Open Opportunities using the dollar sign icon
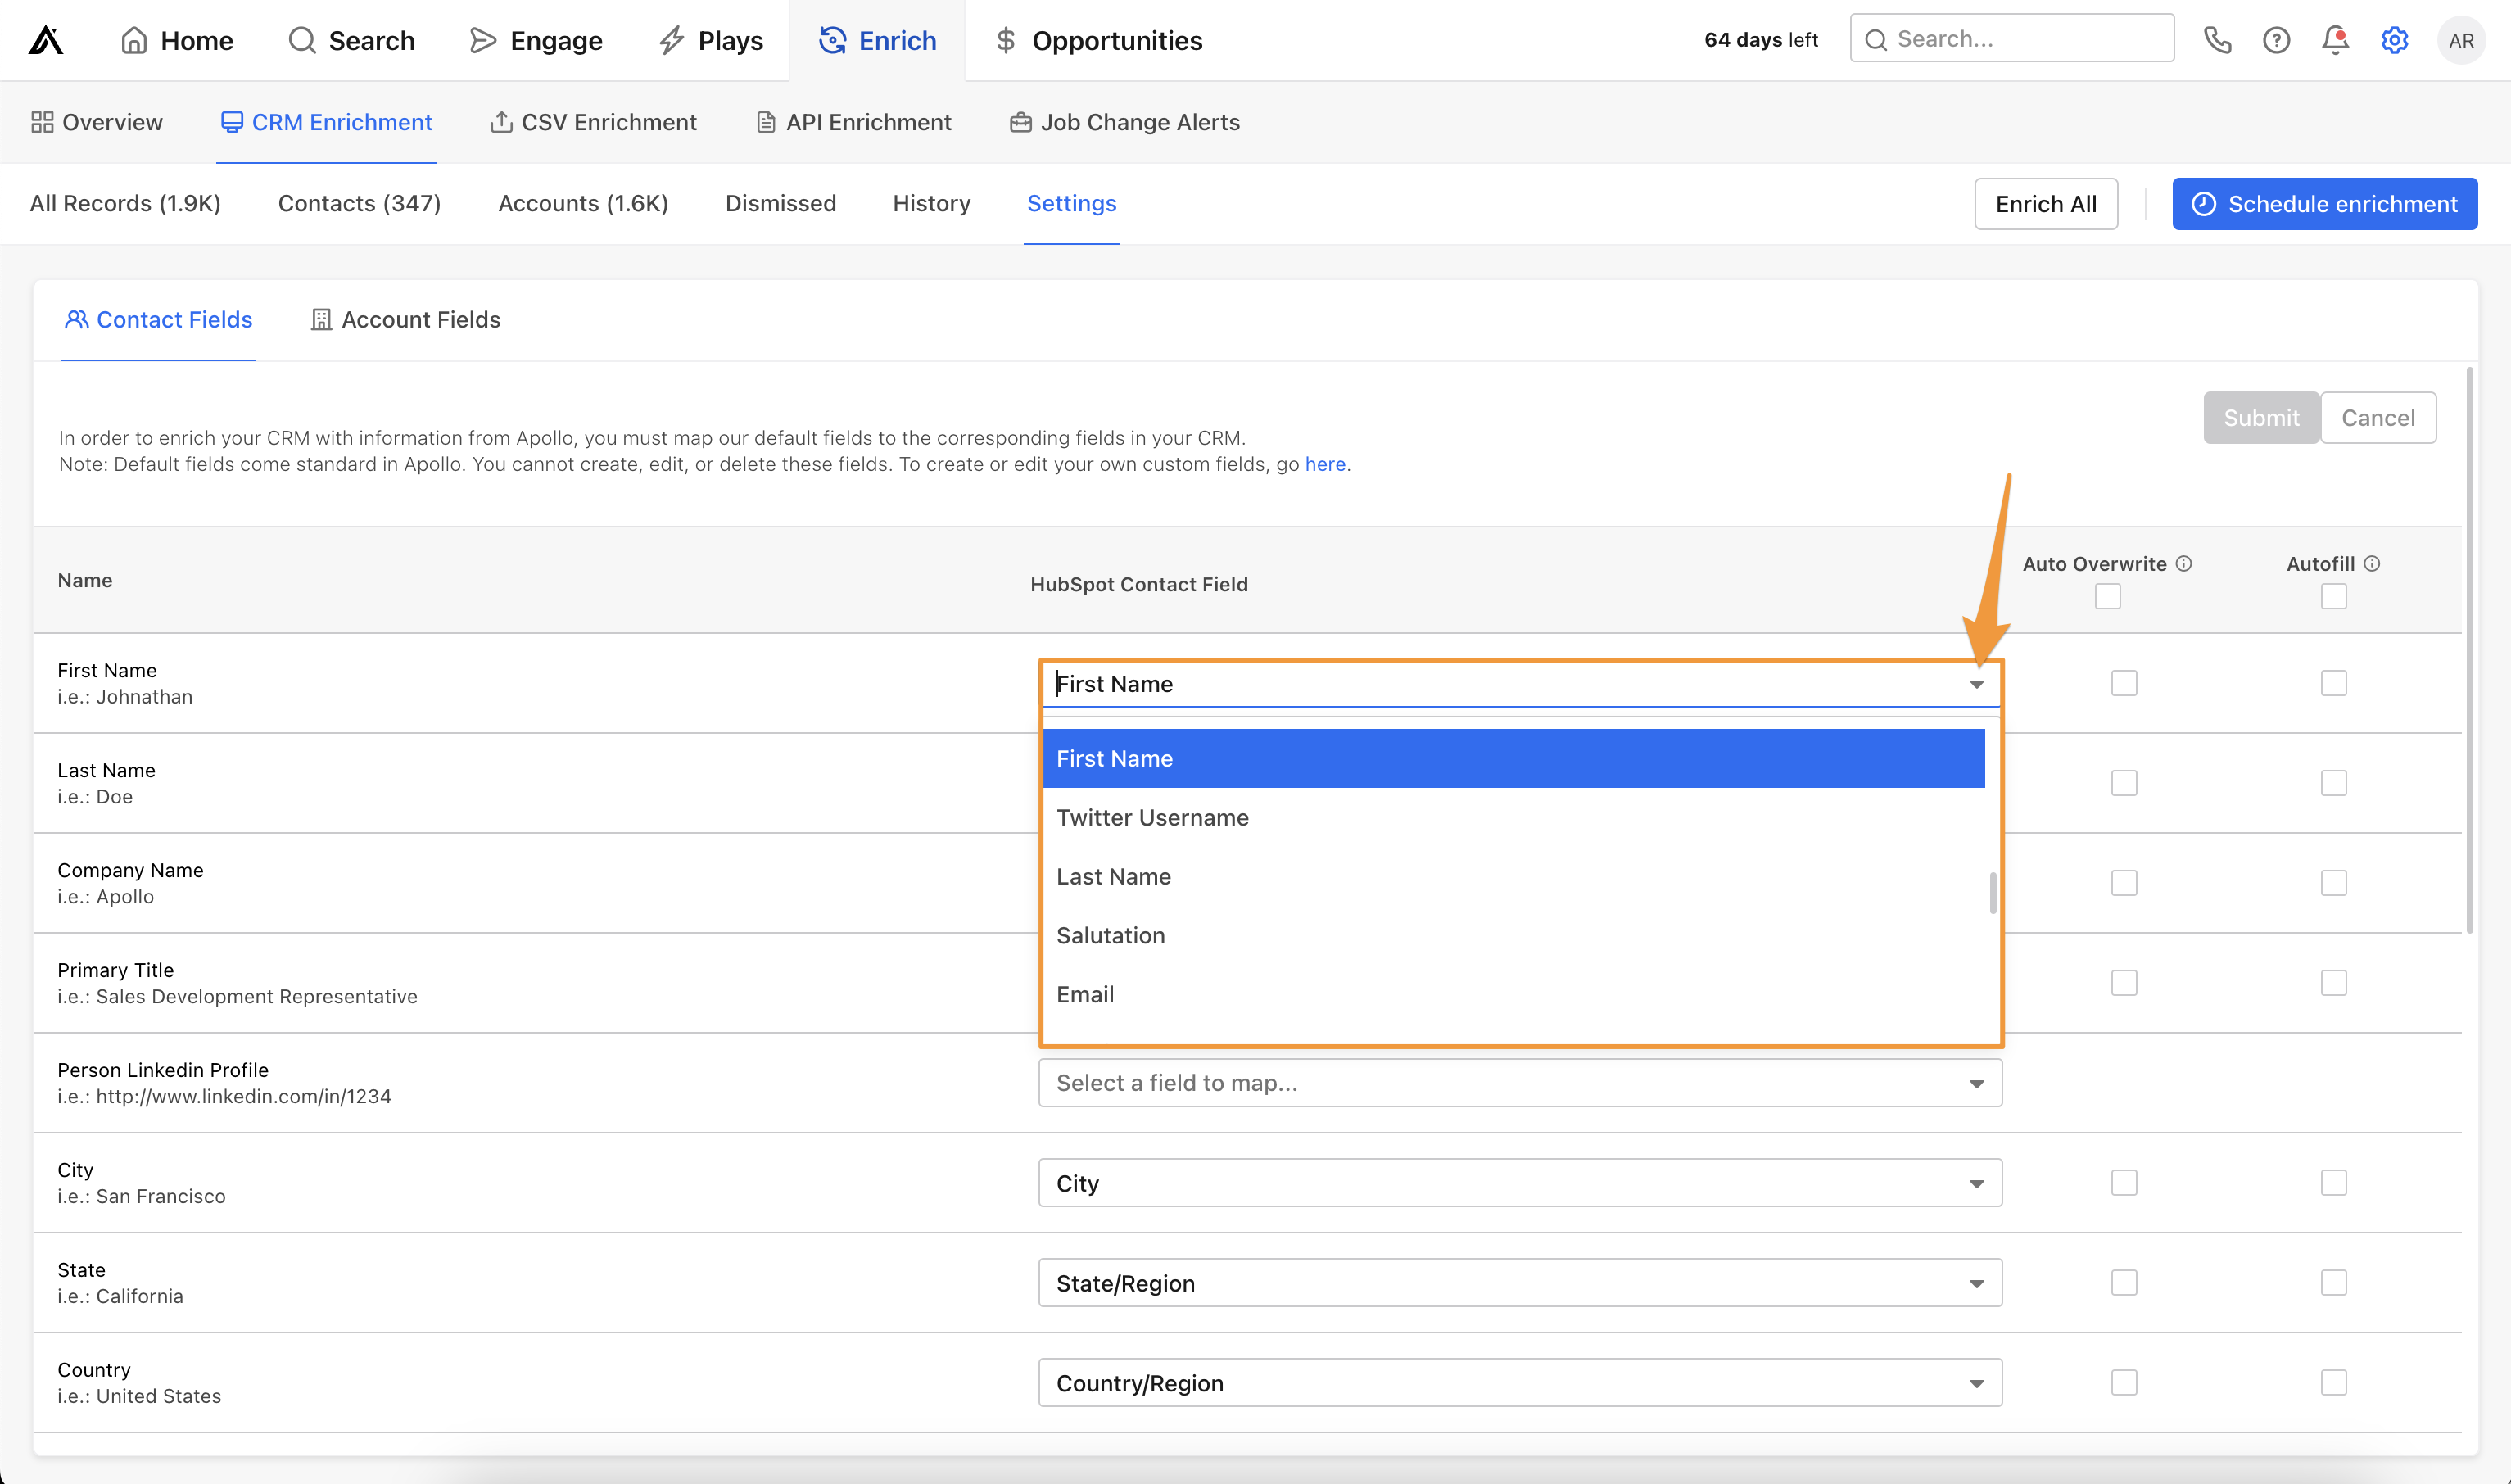This screenshot has height=1484, width=2511. click(1004, 40)
